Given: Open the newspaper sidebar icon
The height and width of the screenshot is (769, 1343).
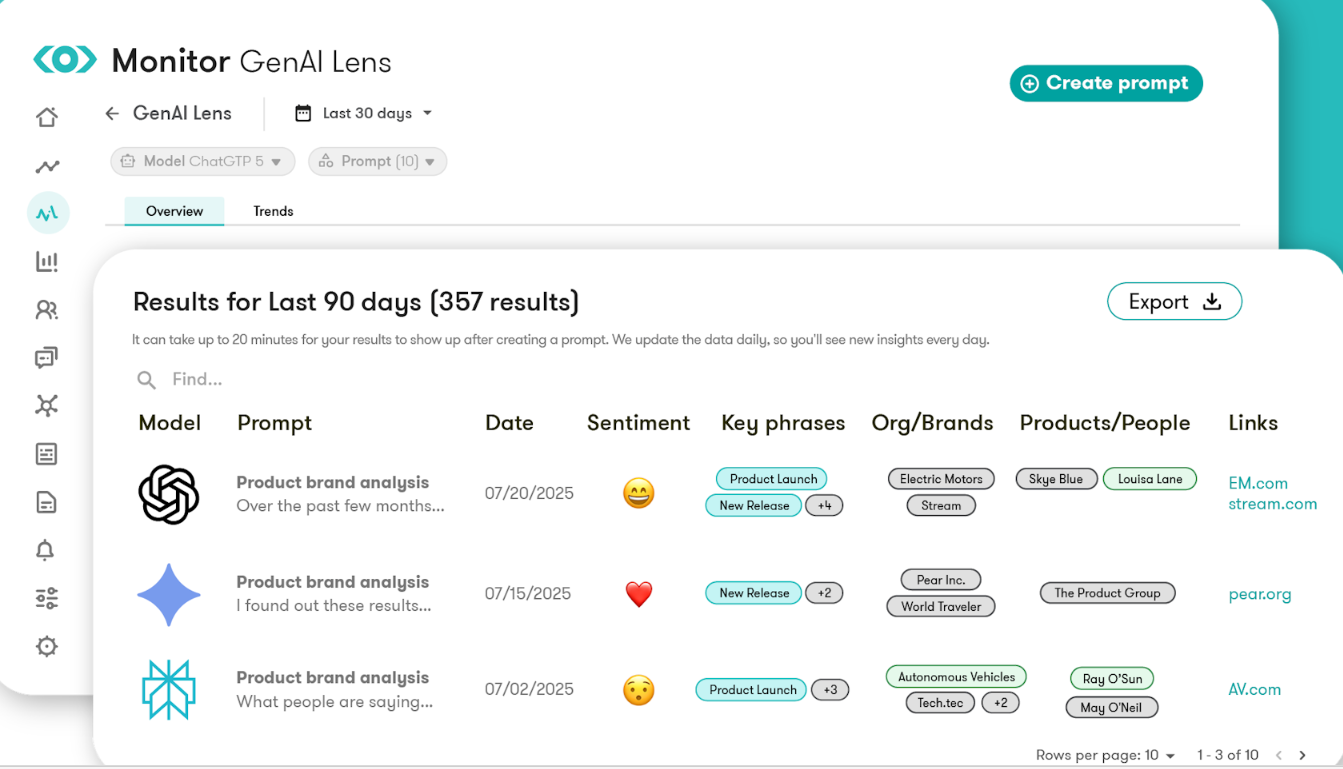Looking at the screenshot, I should click(47, 454).
